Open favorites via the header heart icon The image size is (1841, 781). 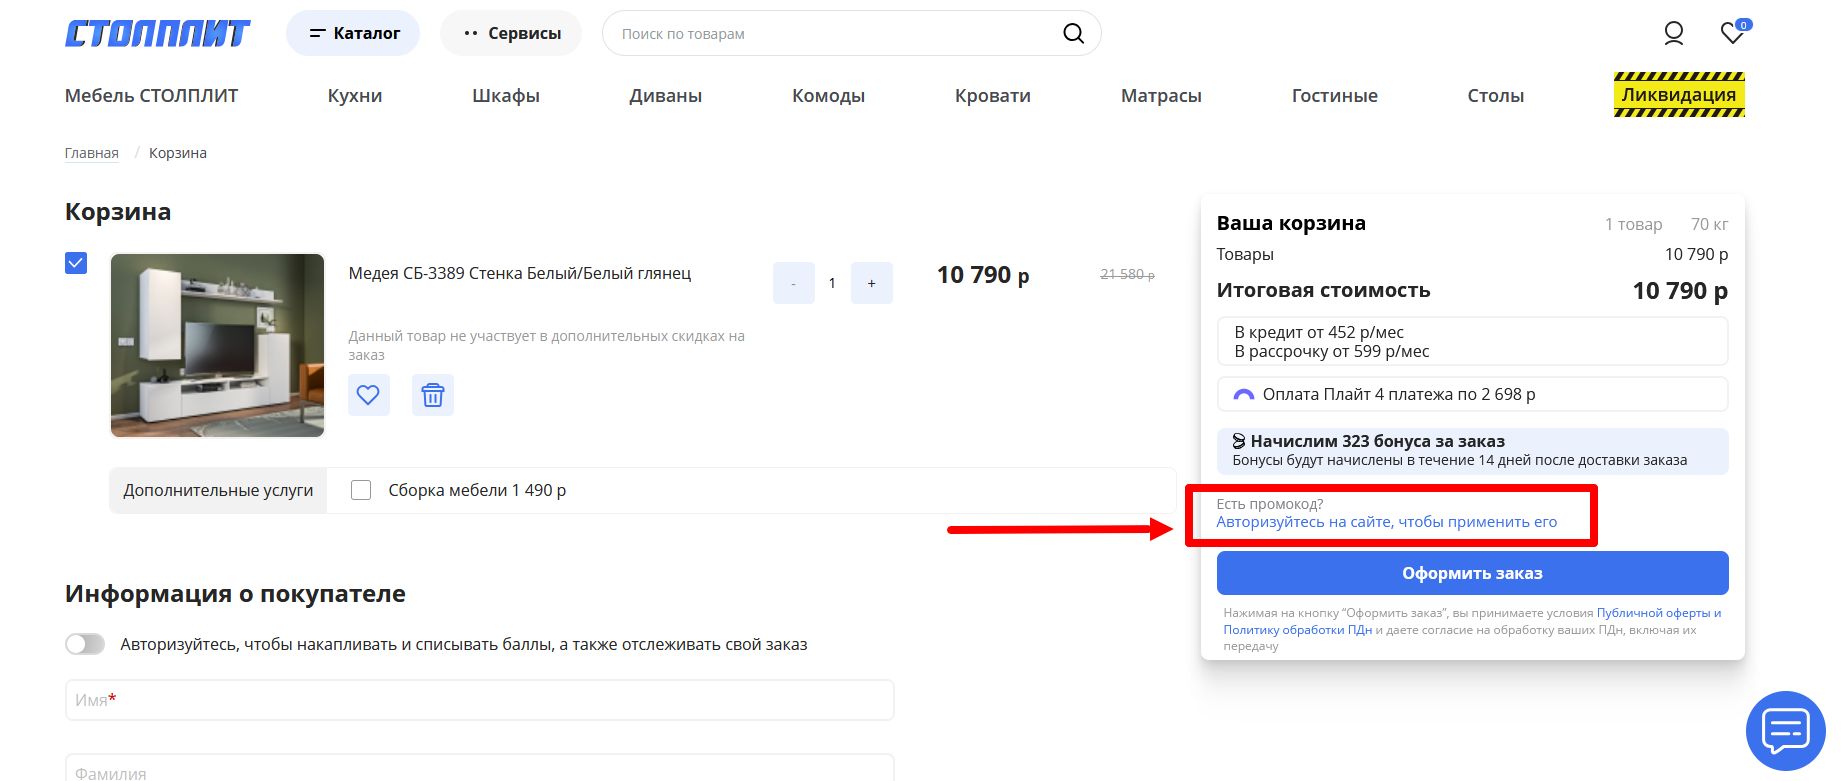coord(1732,34)
